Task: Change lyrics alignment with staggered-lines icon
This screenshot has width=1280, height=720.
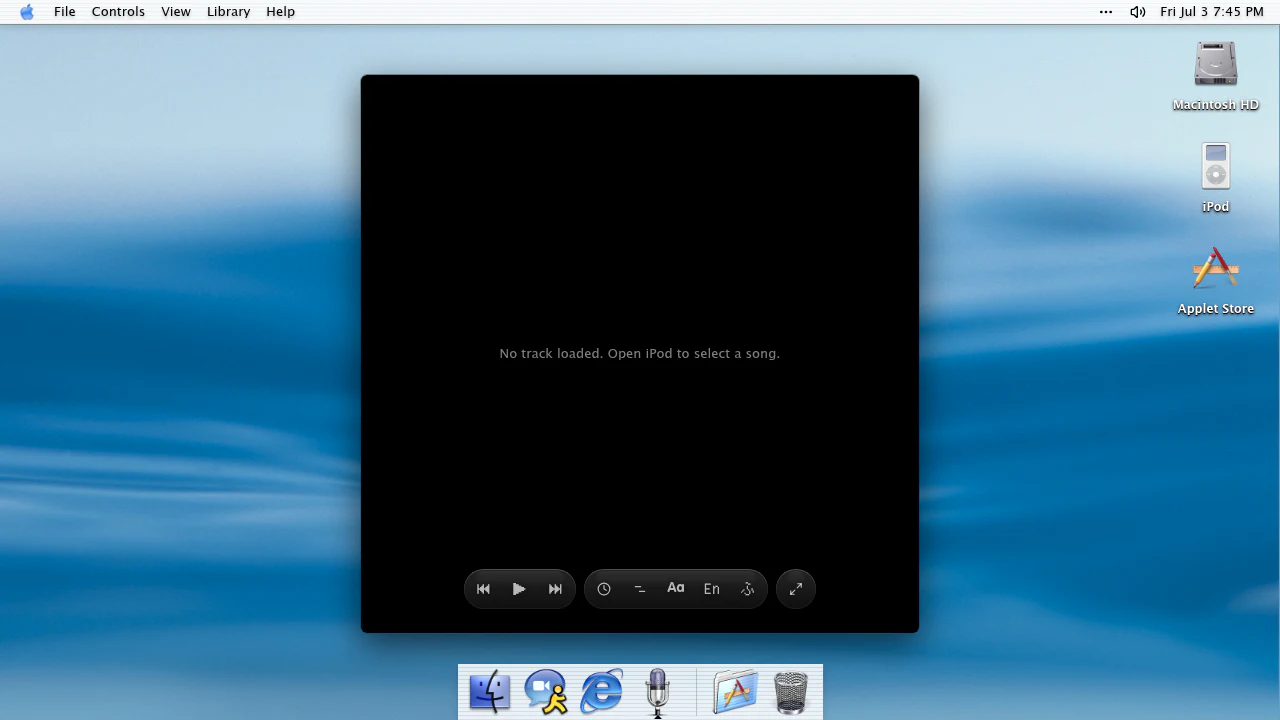Action: pos(640,589)
